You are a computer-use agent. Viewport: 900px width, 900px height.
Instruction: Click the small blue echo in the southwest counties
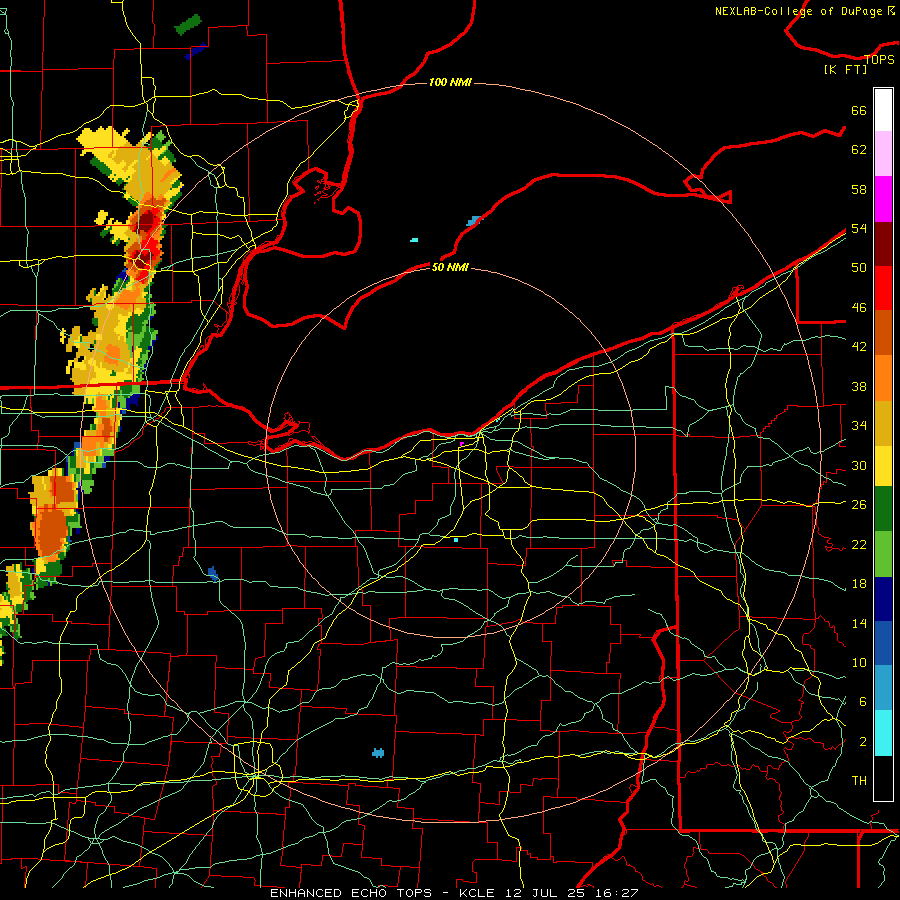[213, 573]
